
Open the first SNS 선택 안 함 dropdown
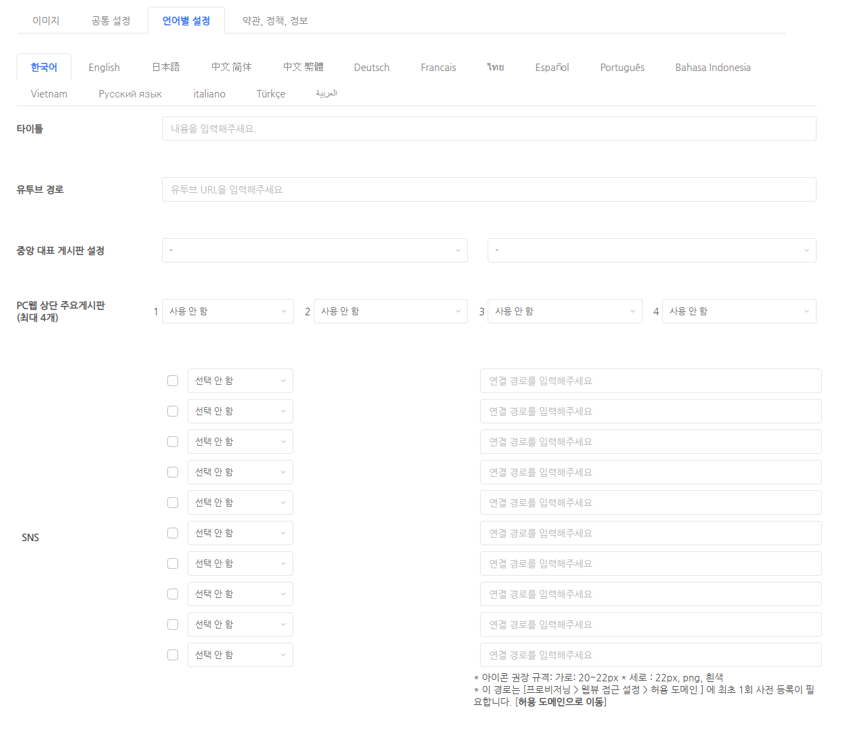point(240,381)
